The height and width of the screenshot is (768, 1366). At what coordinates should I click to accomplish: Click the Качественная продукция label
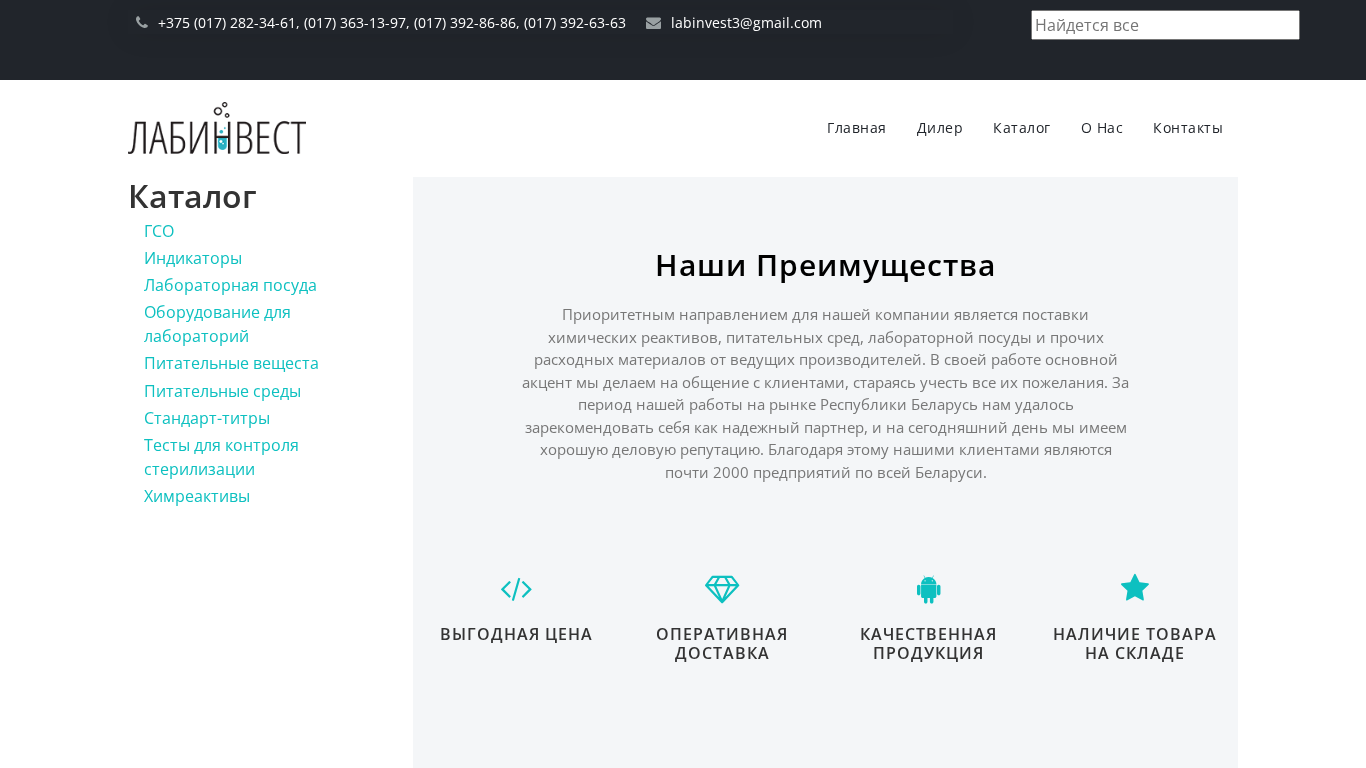tap(928, 644)
